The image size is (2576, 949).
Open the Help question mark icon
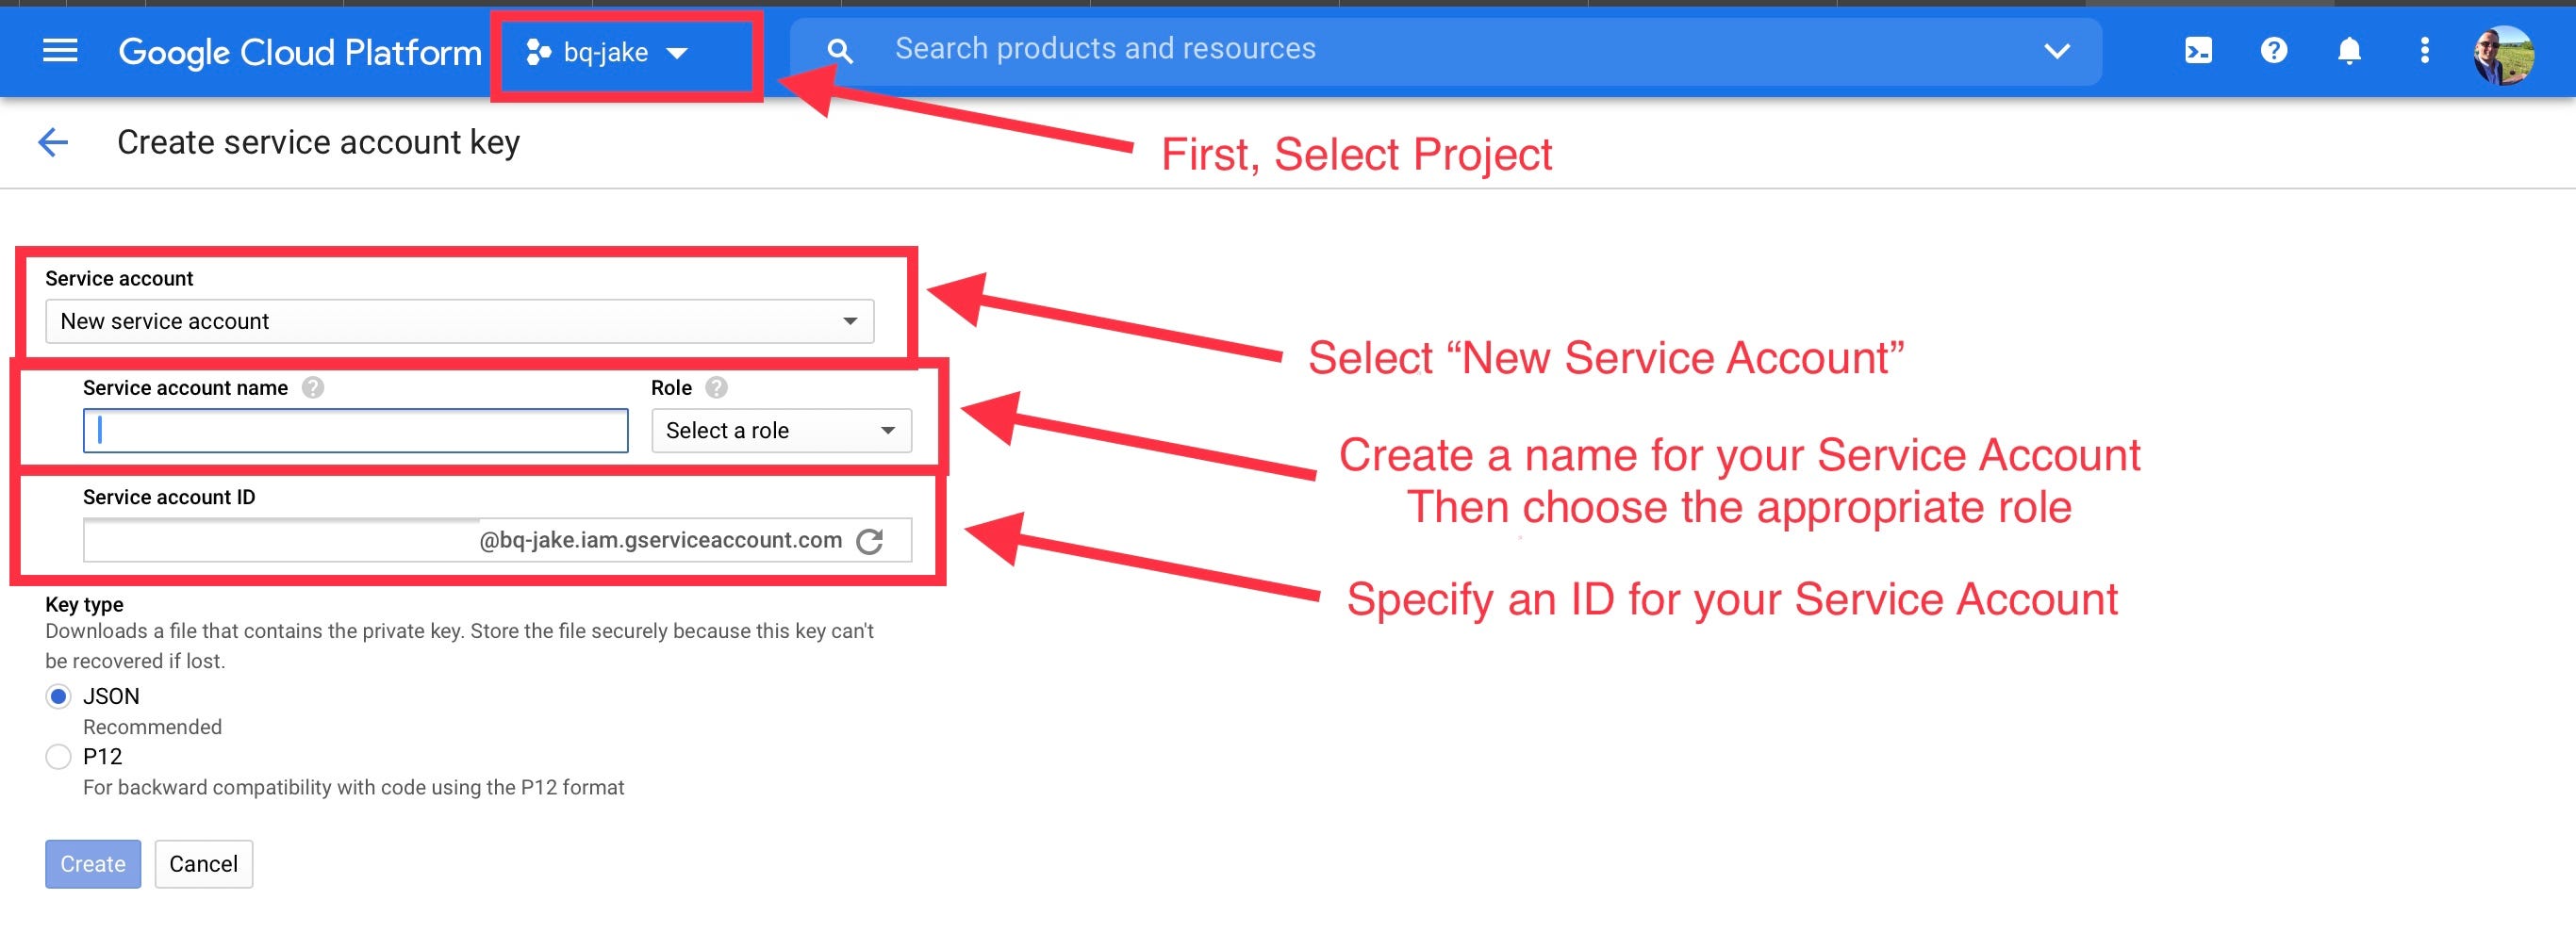2274,50
